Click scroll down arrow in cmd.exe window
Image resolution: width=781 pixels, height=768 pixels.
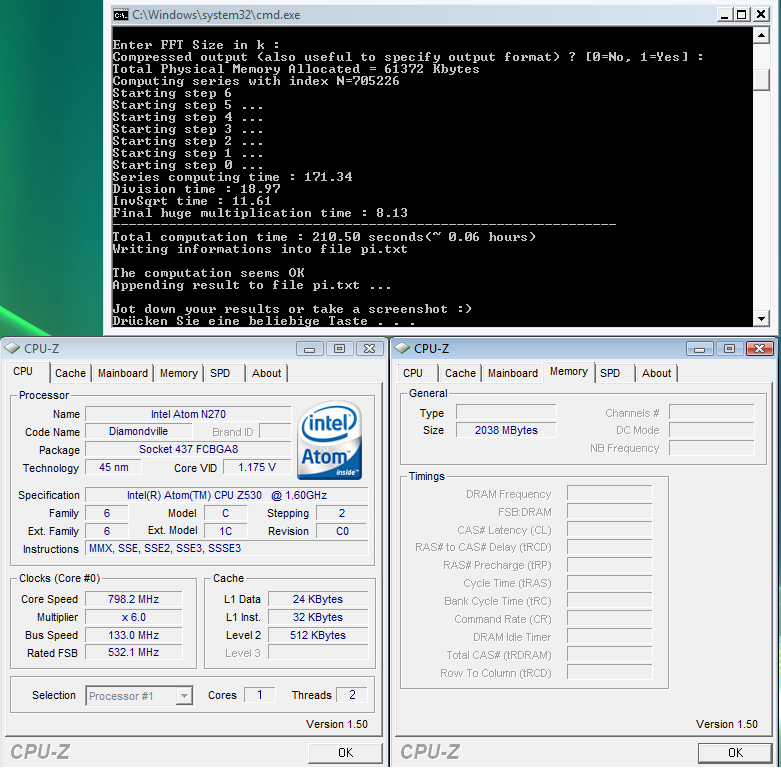point(761,318)
